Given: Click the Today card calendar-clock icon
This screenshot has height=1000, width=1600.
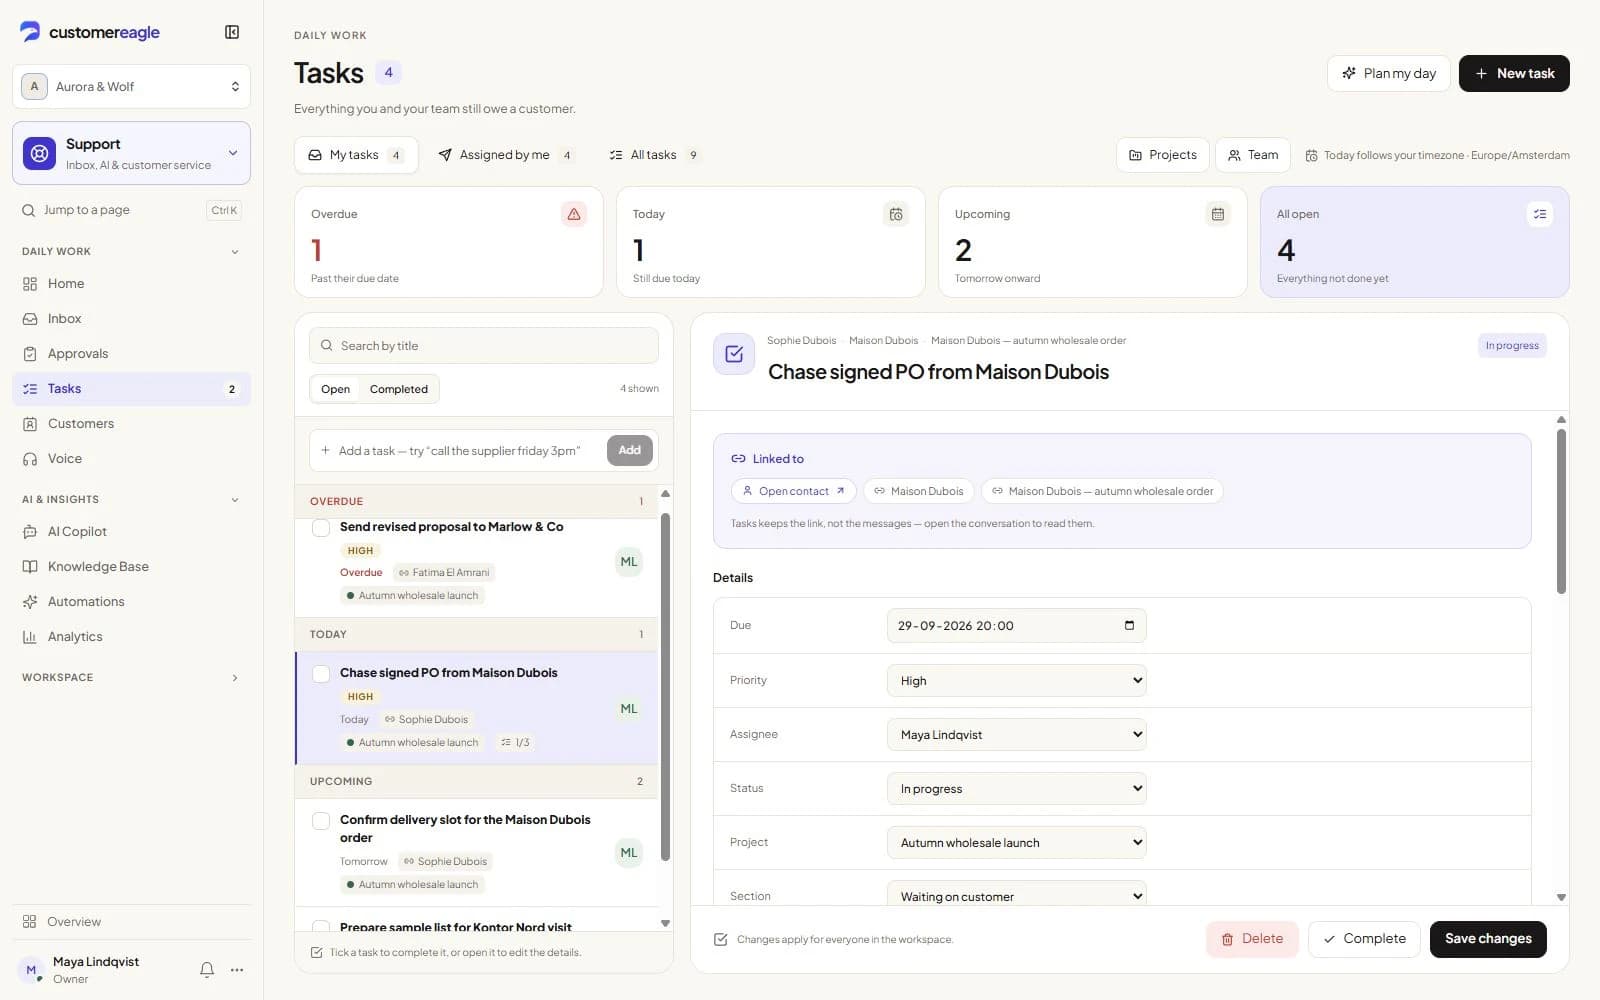Looking at the screenshot, I should 896,214.
